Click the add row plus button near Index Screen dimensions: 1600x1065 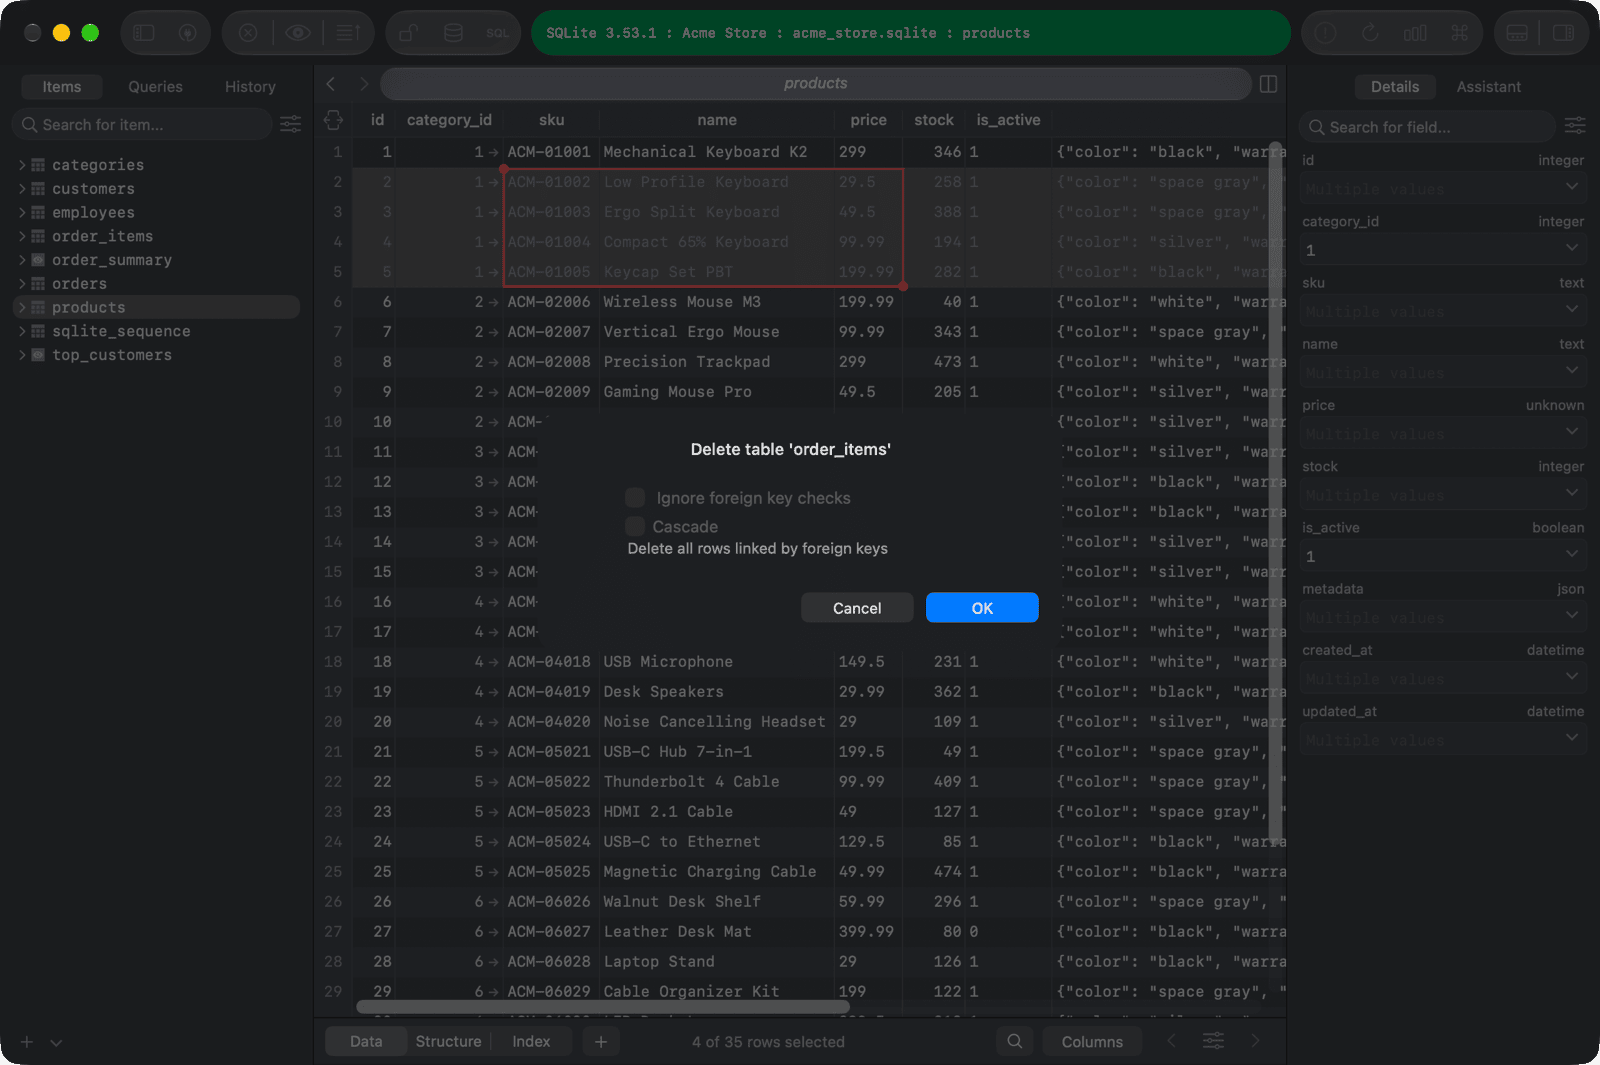point(601,1041)
